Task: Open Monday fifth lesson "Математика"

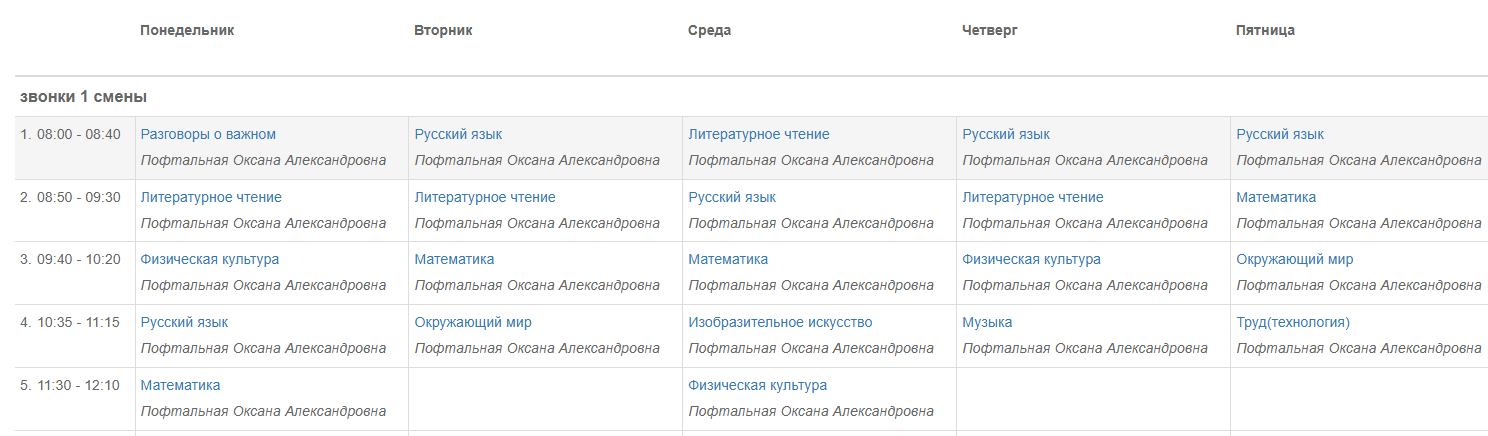Action: (x=180, y=386)
